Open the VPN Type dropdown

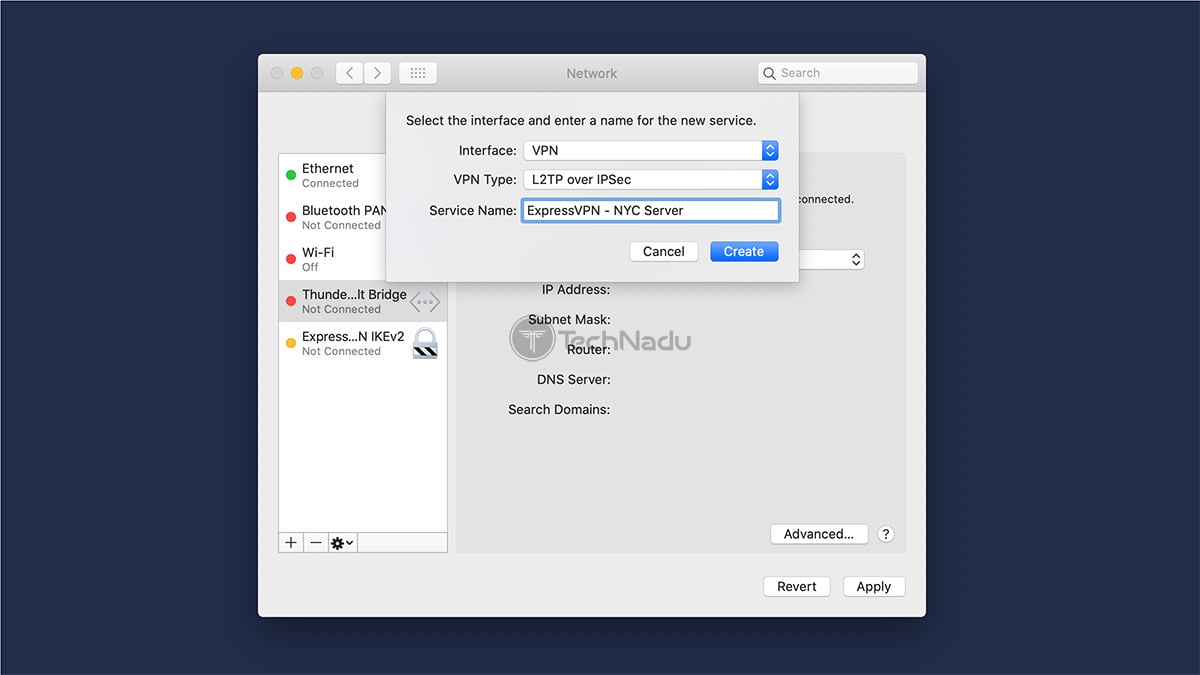[x=650, y=180]
